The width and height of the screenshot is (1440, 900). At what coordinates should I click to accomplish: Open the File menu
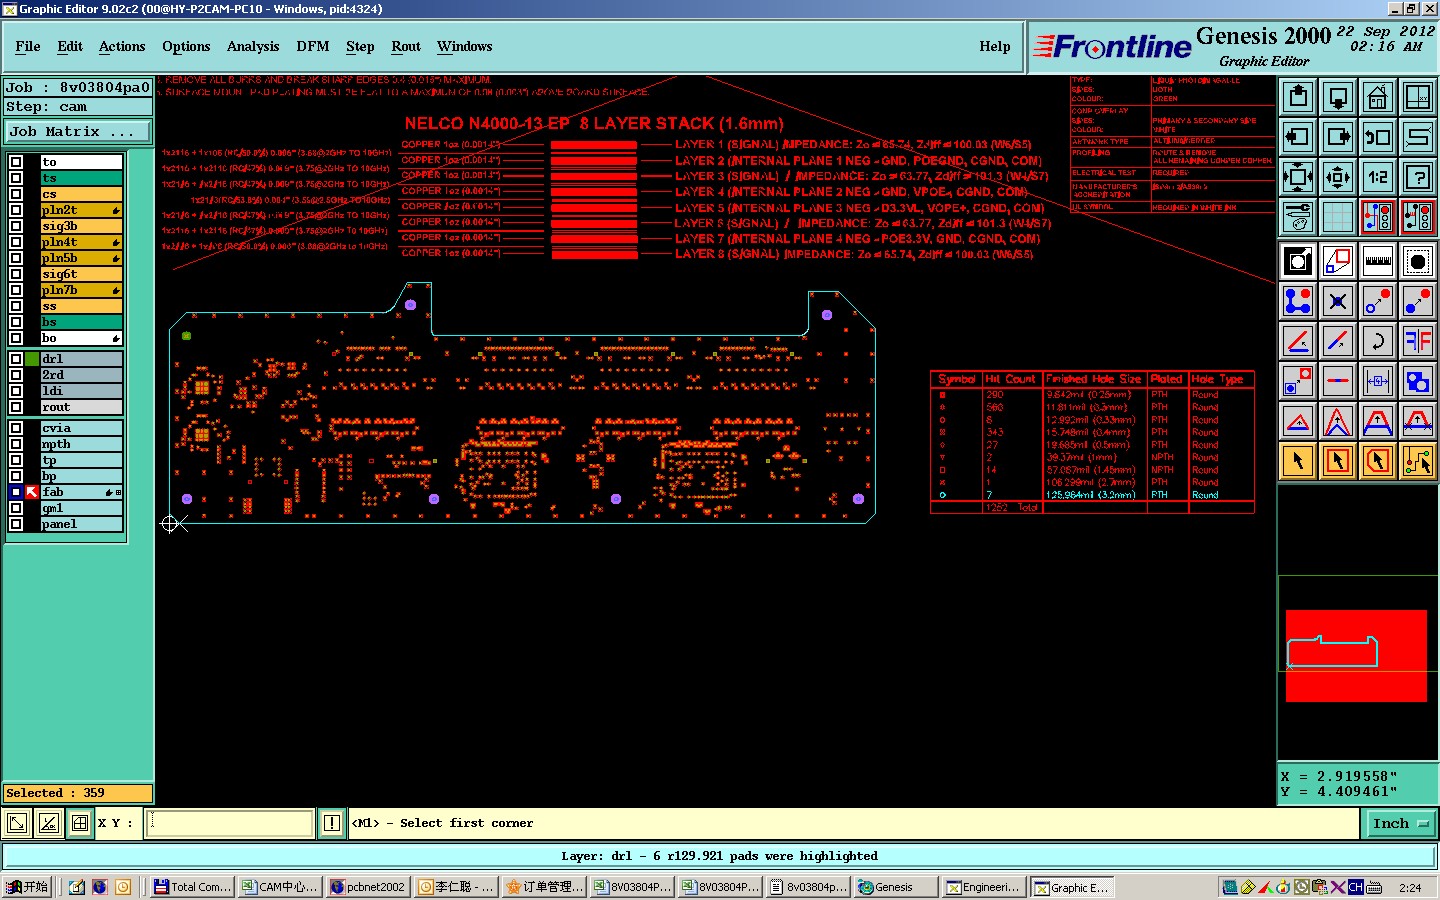point(28,46)
